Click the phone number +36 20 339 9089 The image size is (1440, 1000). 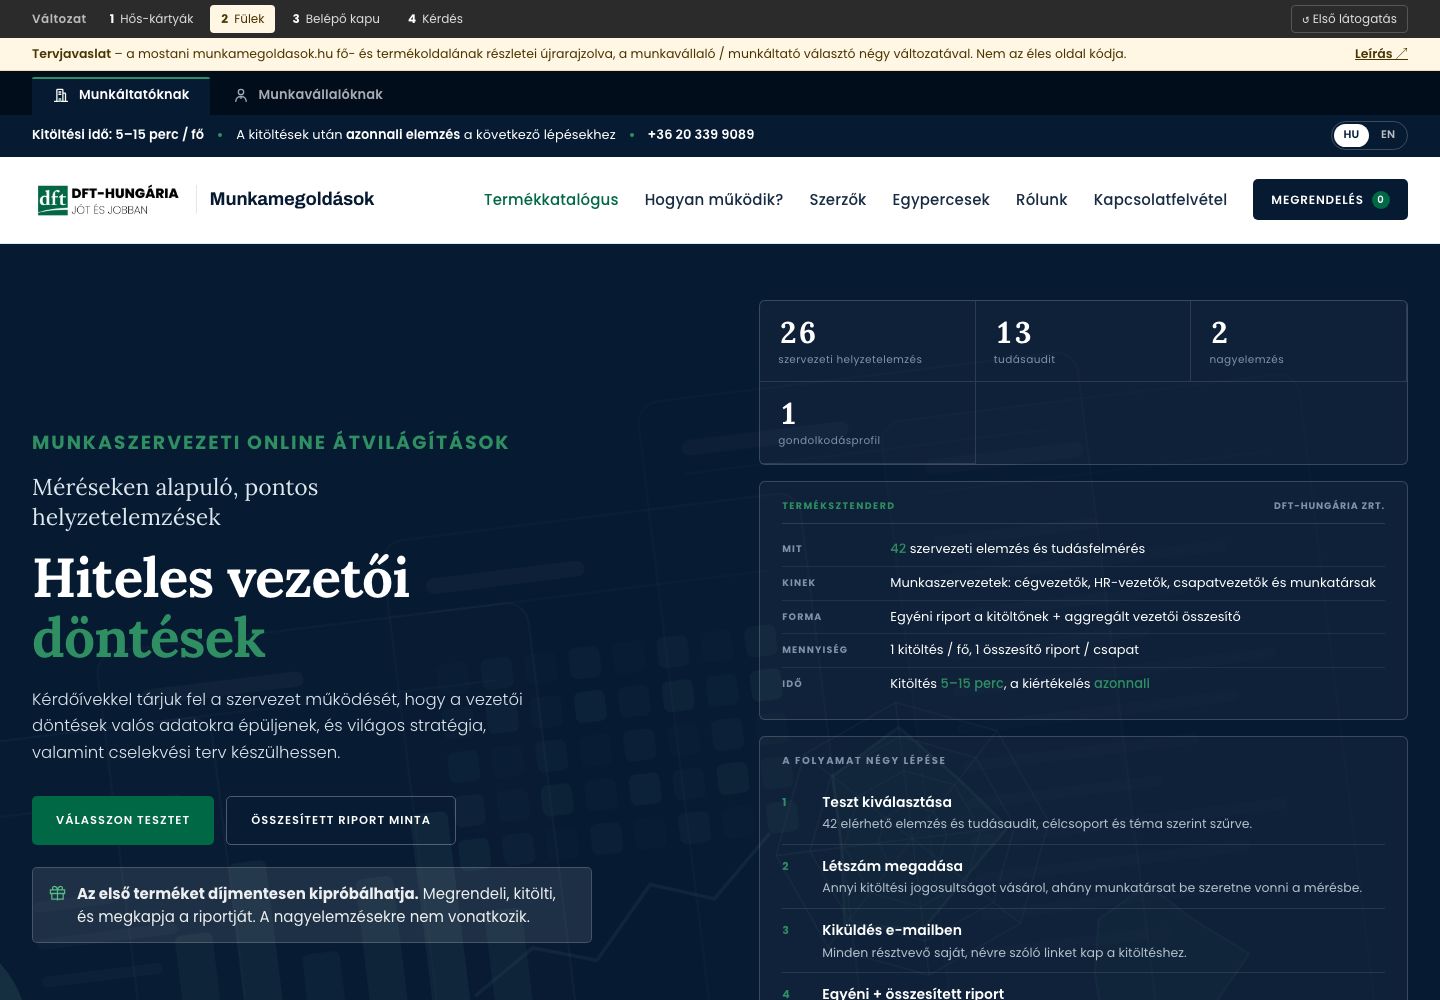click(x=701, y=135)
